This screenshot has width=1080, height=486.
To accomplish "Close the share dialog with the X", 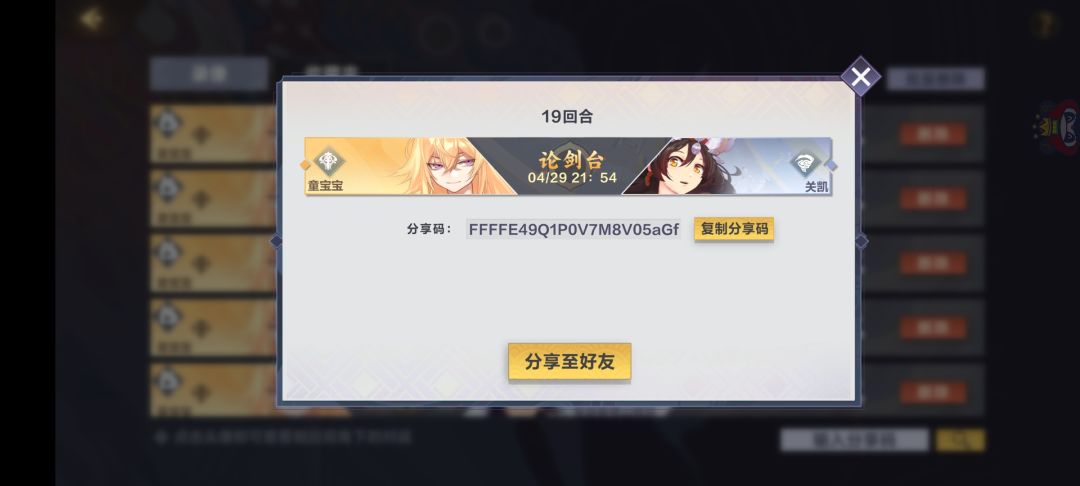I will click(x=860, y=77).
